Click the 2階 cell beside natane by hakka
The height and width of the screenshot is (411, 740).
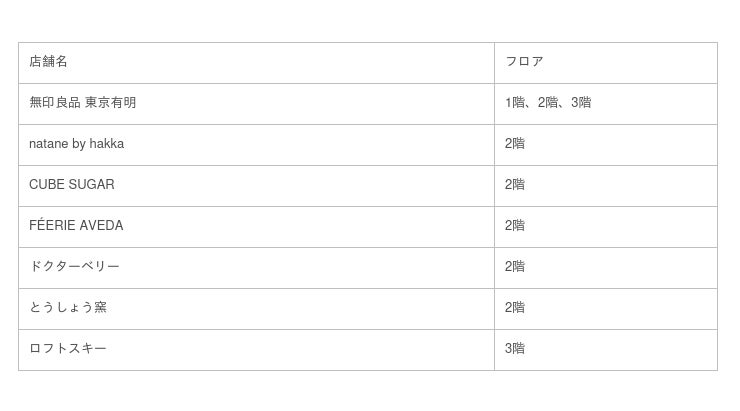click(x=514, y=143)
